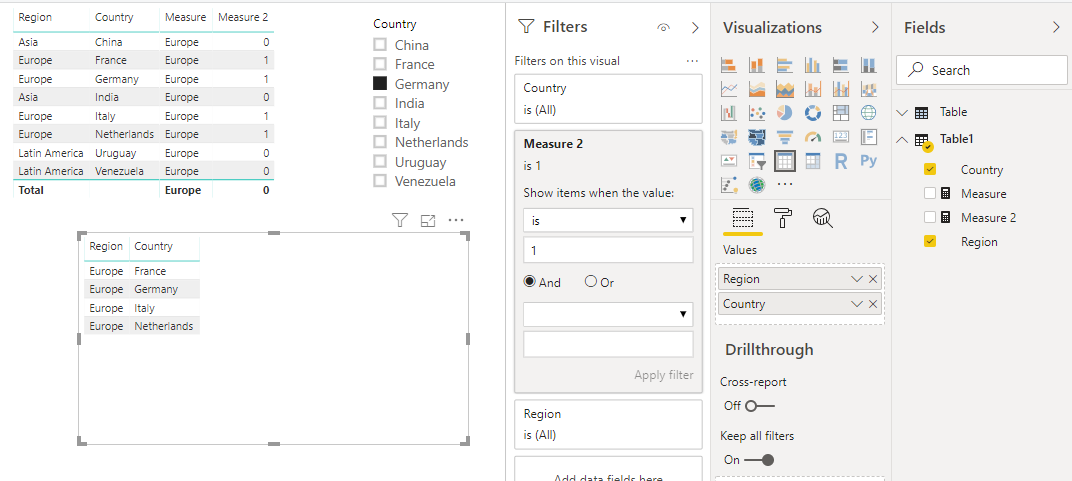Select the Filled map visualization
This screenshot has width=1072, height=481.
pyautogui.click(x=729, y=137)
